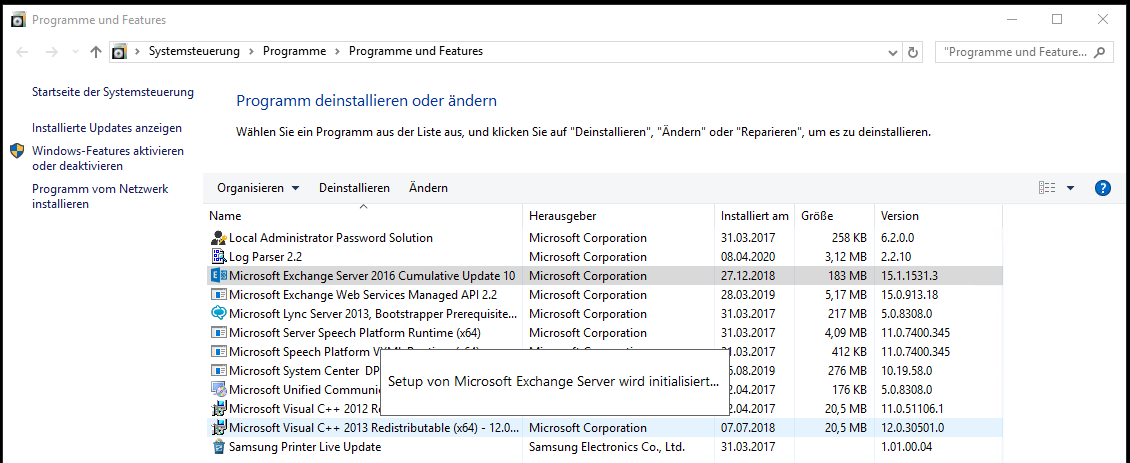Sort by the Herausgeber column header
The width and height of the screenshot is (1130, 463).
[619, 216]
